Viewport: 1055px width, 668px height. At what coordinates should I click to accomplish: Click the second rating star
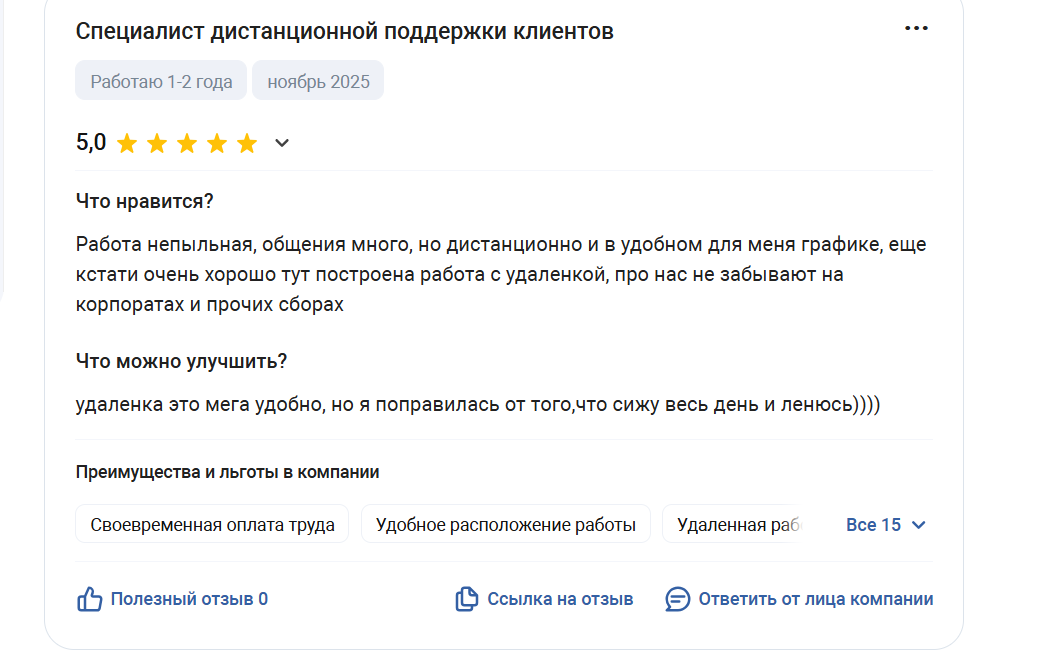coord(157,144)
